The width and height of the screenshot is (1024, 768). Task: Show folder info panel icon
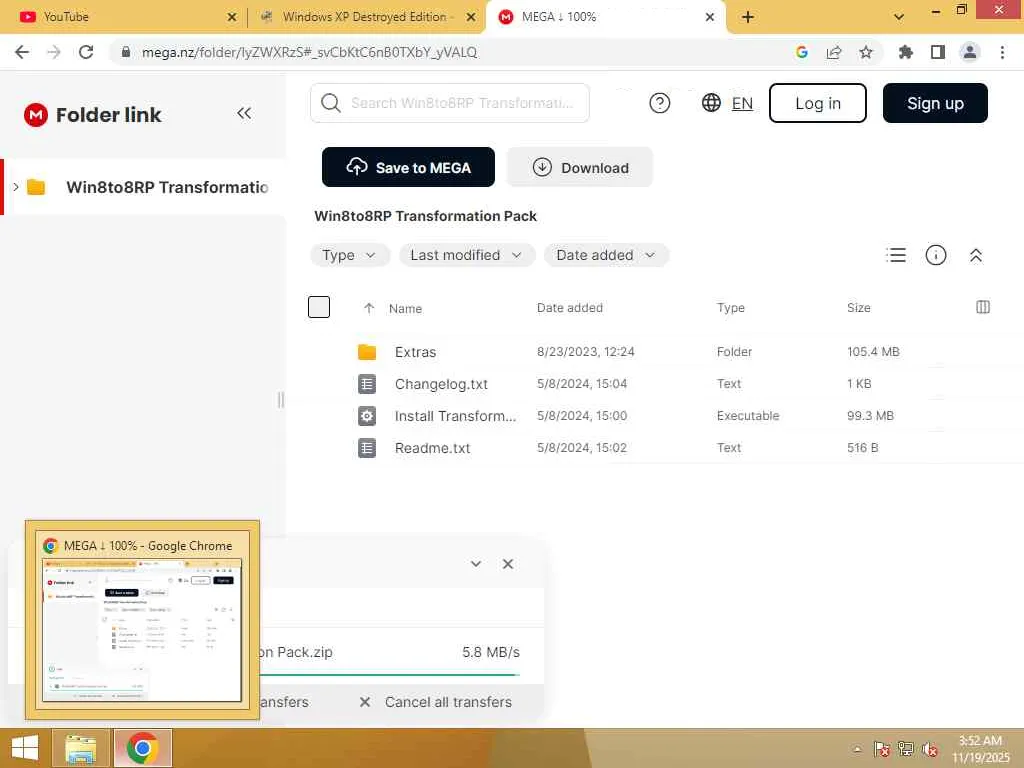(936, 255)
